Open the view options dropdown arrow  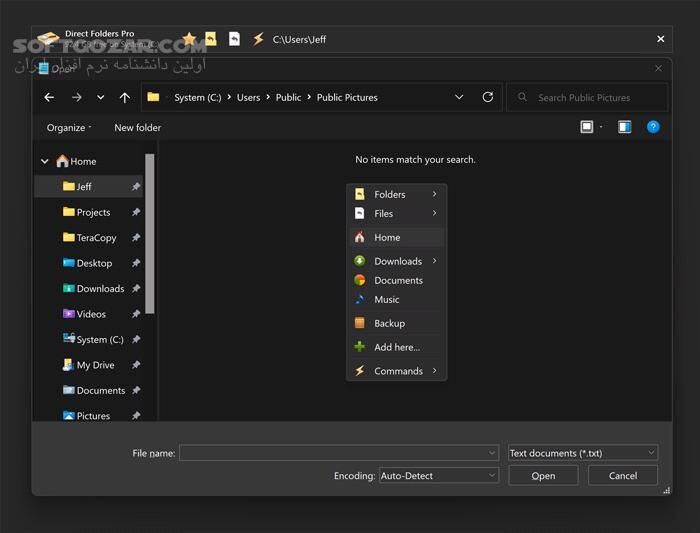(601, 127)
